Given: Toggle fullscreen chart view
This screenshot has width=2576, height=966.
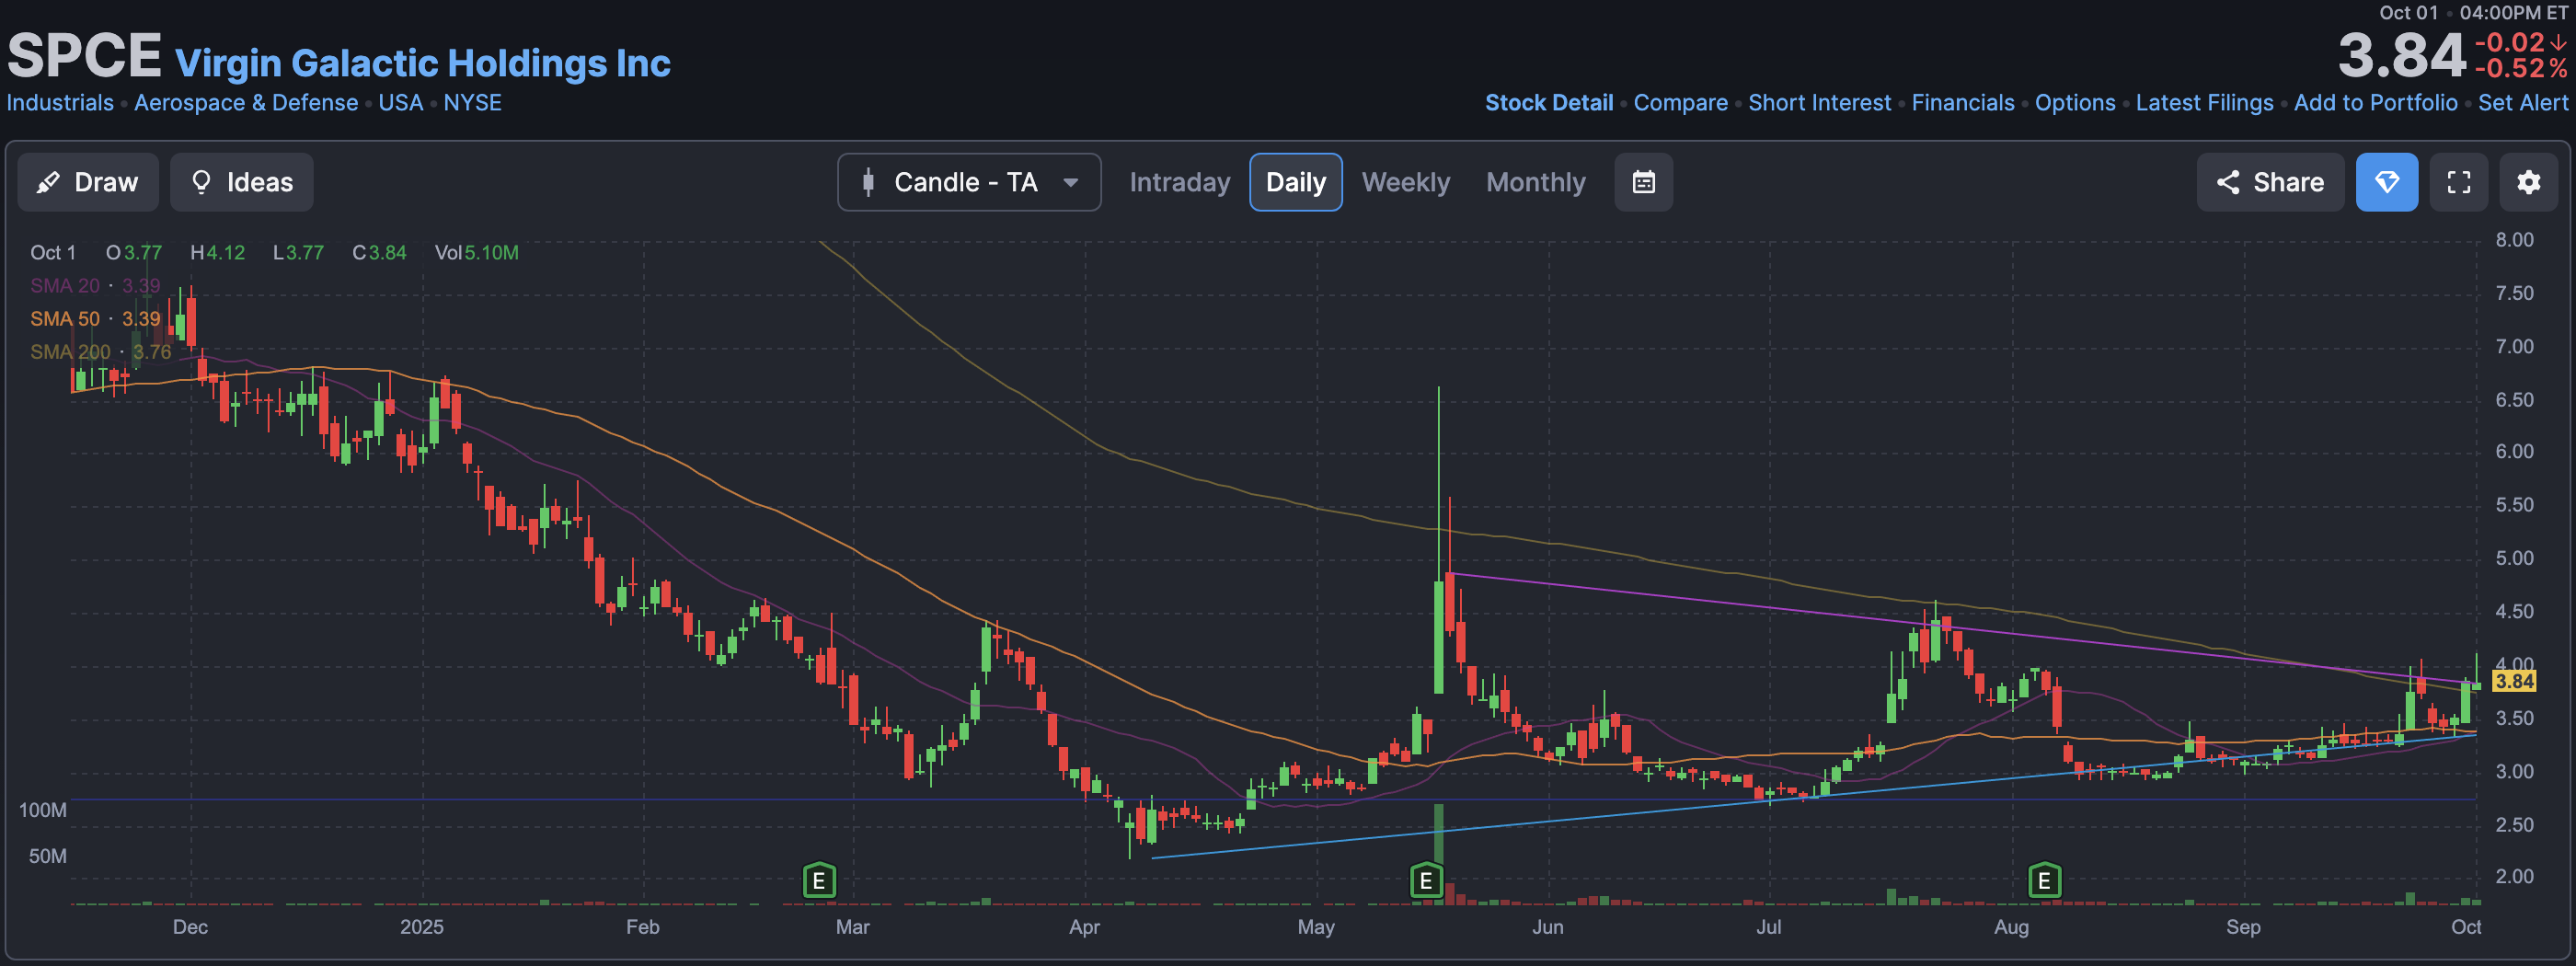Looking at the screenshot, I should click(2458, 182).
